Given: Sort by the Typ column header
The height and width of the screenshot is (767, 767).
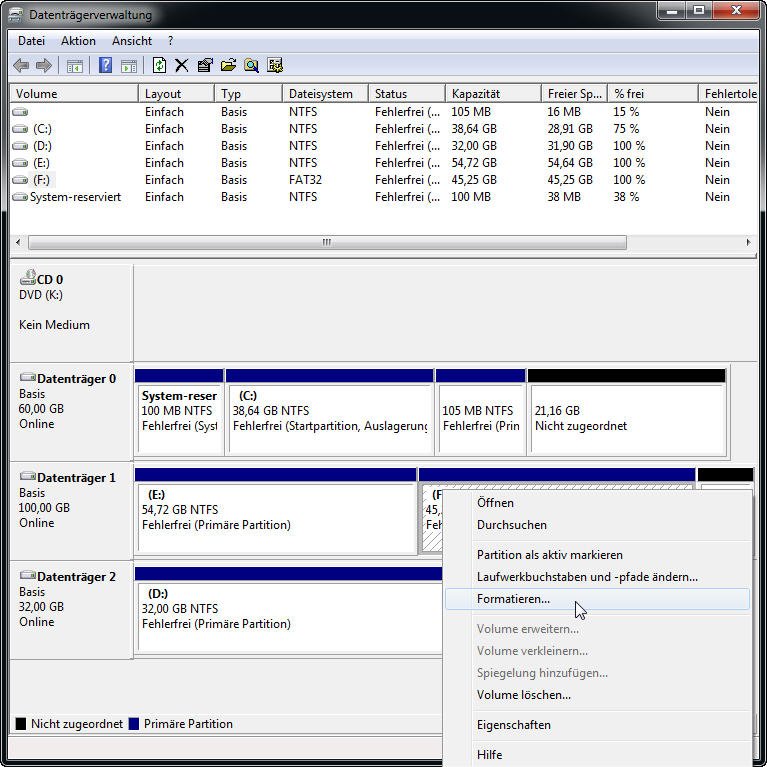Looking at the screenshot, I should (248, 93).
